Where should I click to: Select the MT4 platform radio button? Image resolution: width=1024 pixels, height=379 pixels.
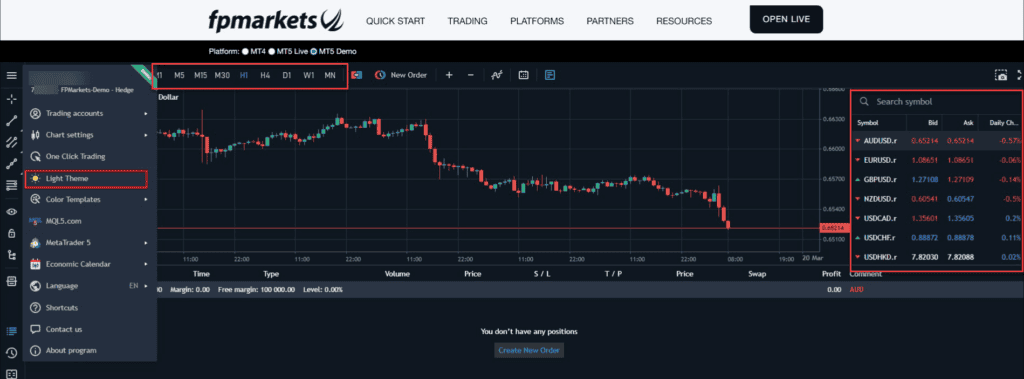[x=246, y=51]
